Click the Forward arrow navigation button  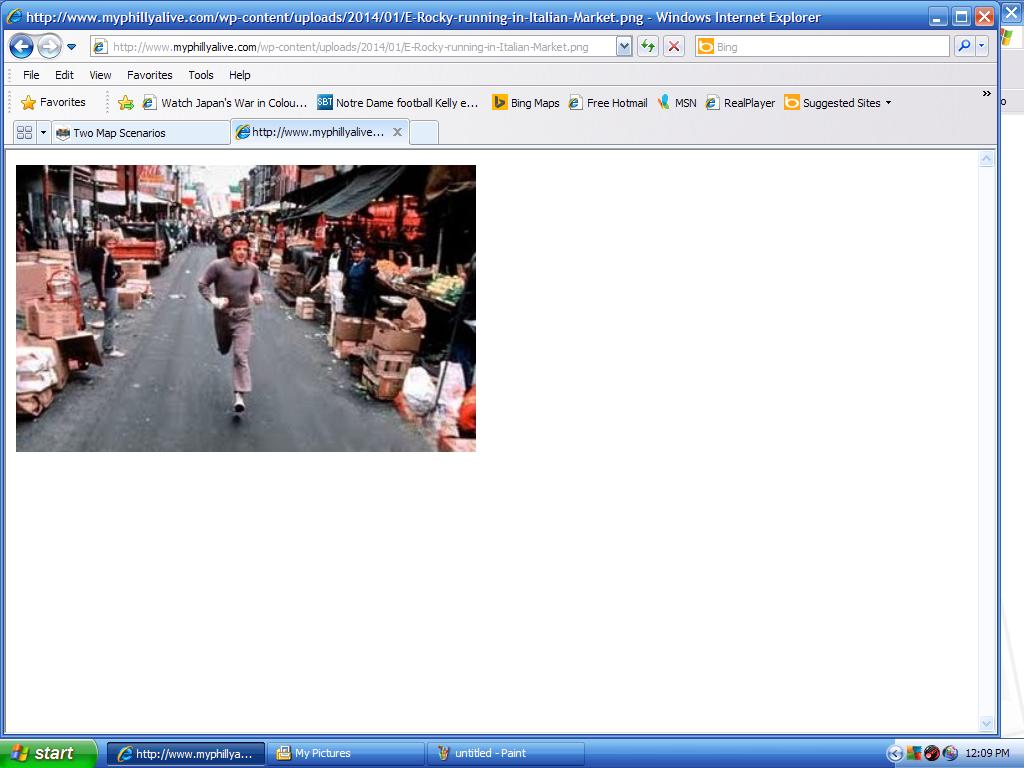(x=49, y=46)
